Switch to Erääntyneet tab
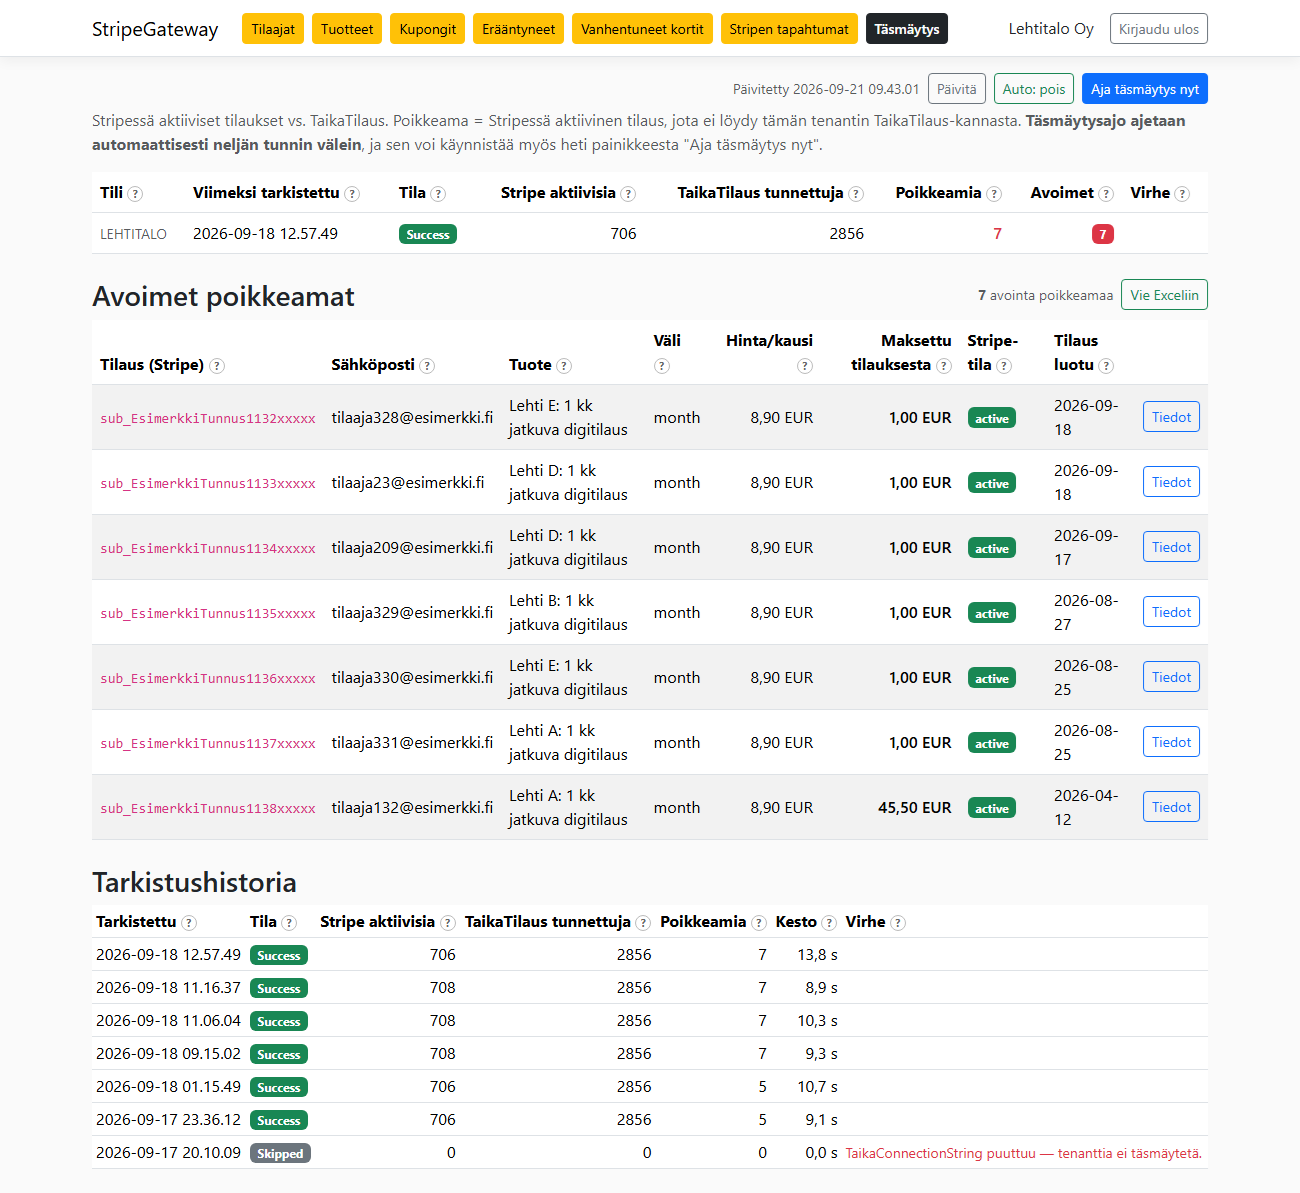This screenshot has height=1193, width=1300. 518,29
